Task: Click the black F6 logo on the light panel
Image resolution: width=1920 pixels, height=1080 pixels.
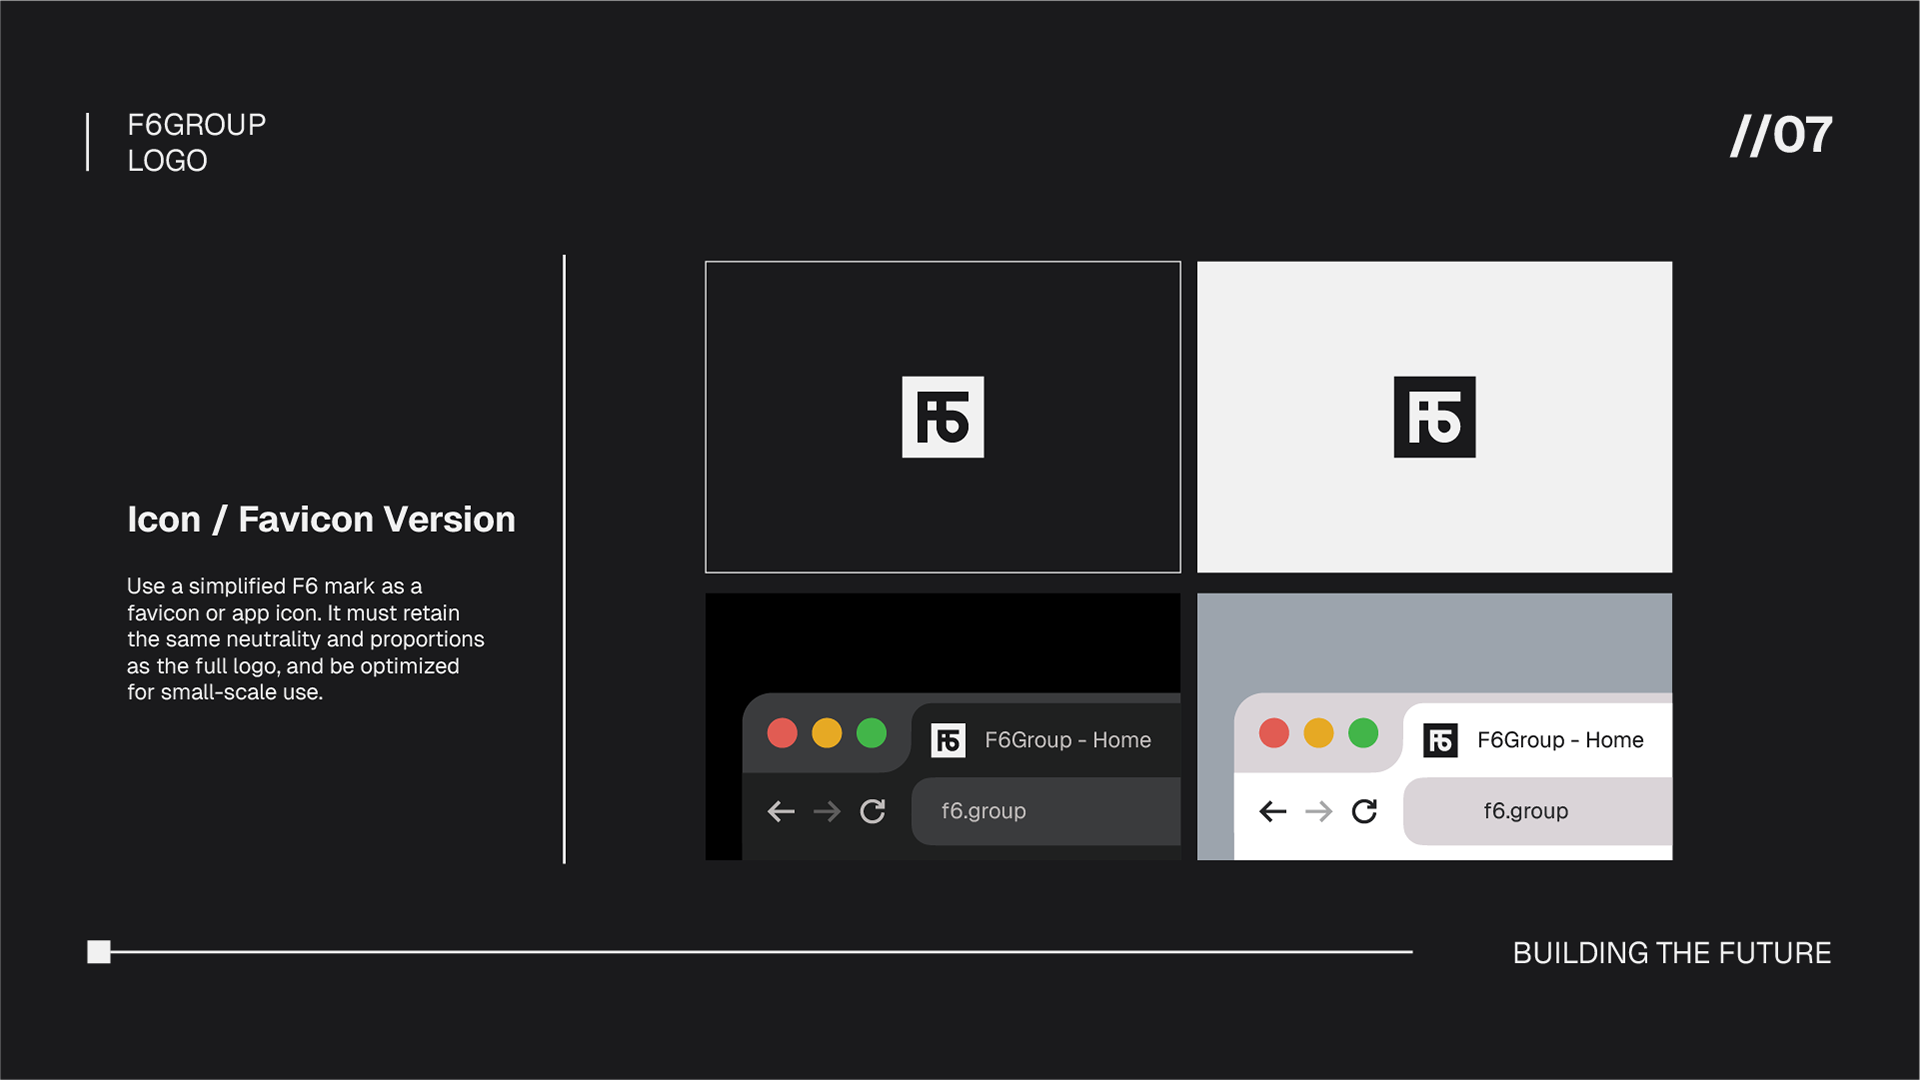Action: 1434,417
